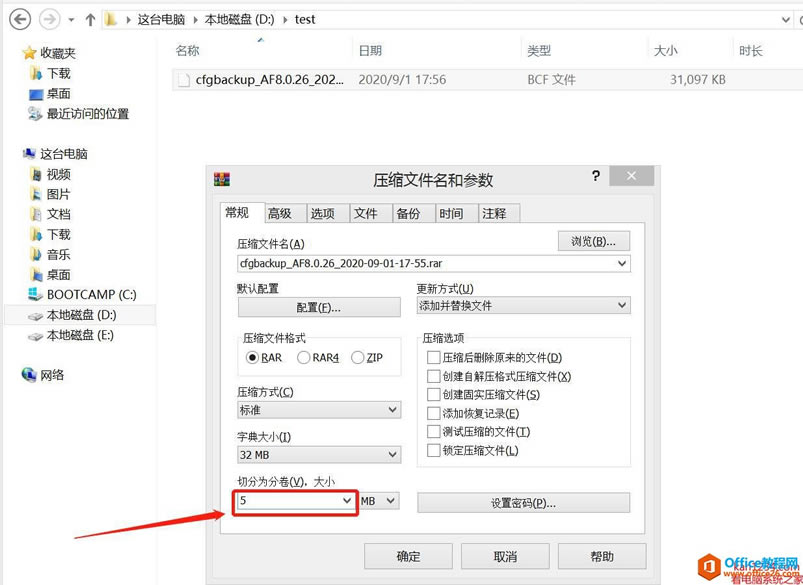This screenshot has height=585, width=803.
Task: Sort by the 名称 column header
Action: (187, 51)
